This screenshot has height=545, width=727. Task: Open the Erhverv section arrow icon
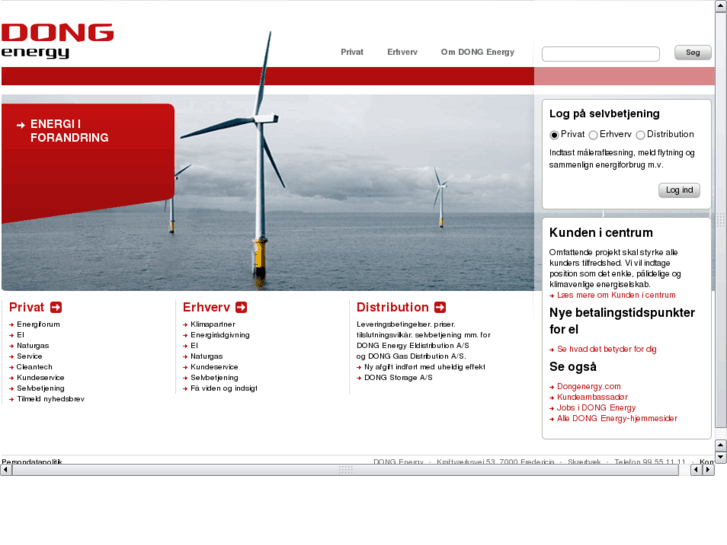tap(241, 307)
